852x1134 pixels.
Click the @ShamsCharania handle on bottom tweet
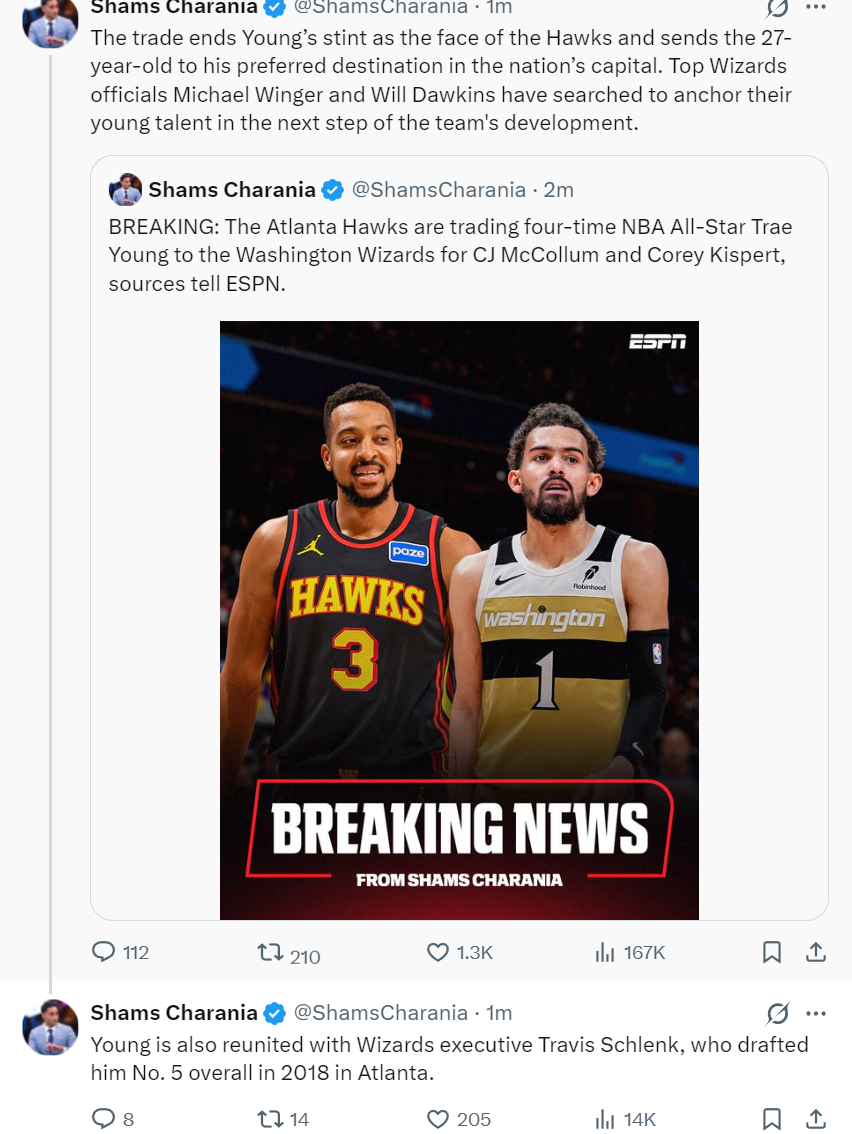click(380, 1013)
